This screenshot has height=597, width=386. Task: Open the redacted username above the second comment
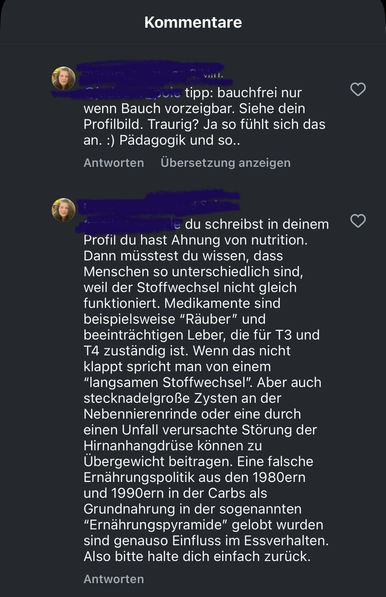(x=160, y=206)
